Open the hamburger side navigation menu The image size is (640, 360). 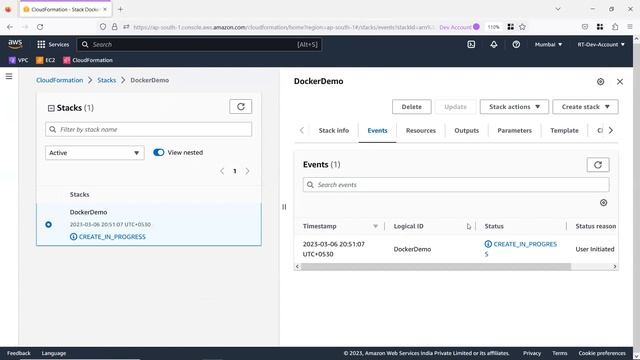9,76
